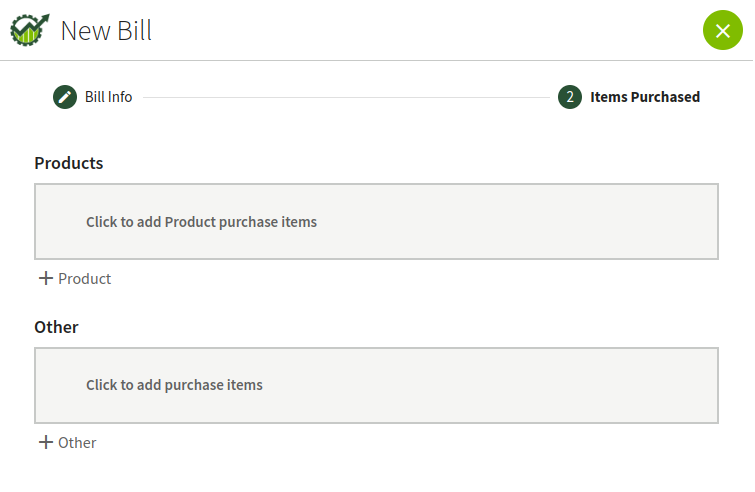This screenshot has width=755, height=492.
Task: Click the plus icon next to Other
Action: (46, 442)
